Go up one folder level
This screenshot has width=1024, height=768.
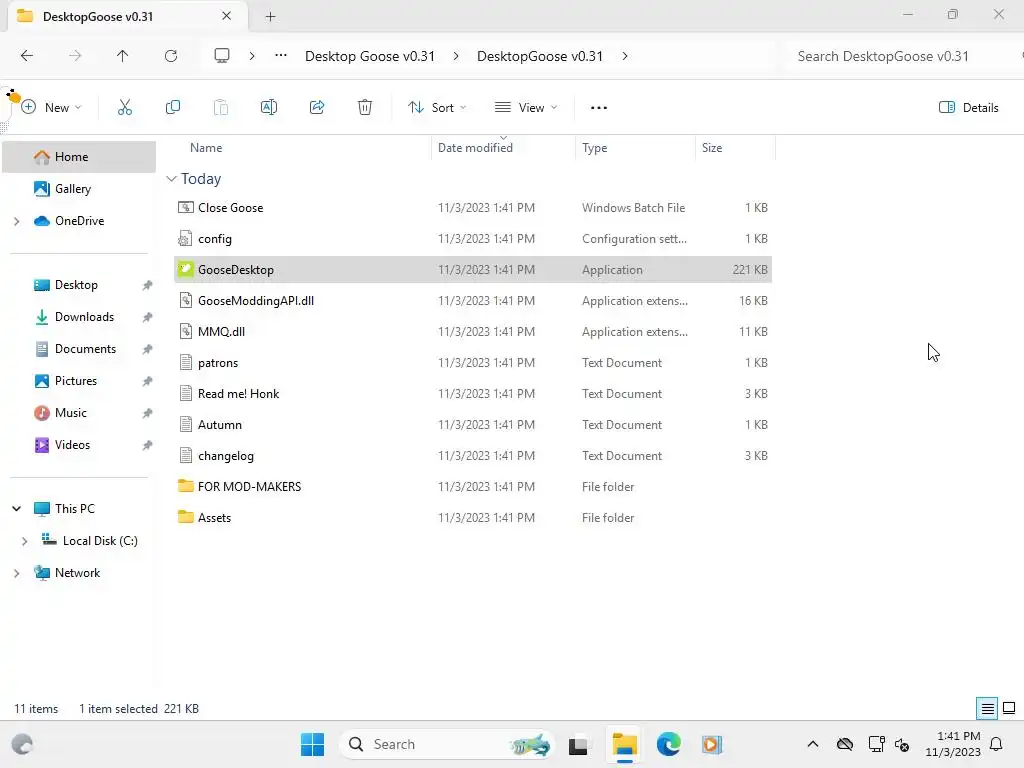tap(123, 56)
